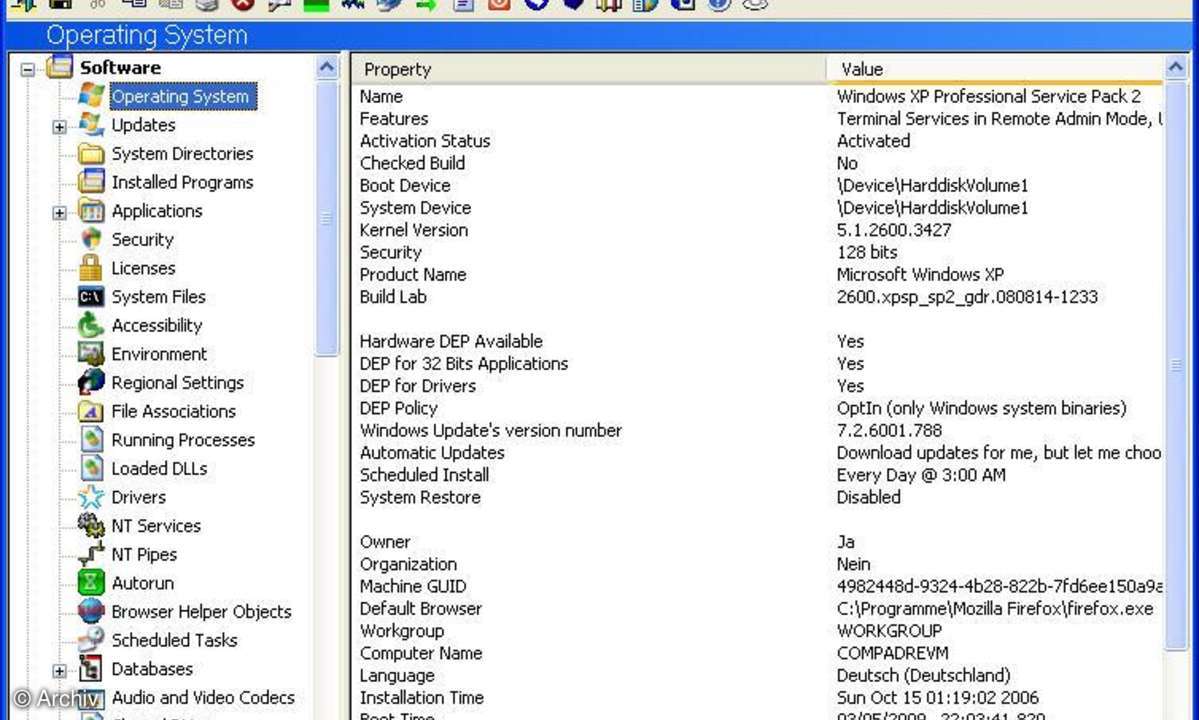Select the Features property row
1199x720 pixels.
click(x=757, y=118)
